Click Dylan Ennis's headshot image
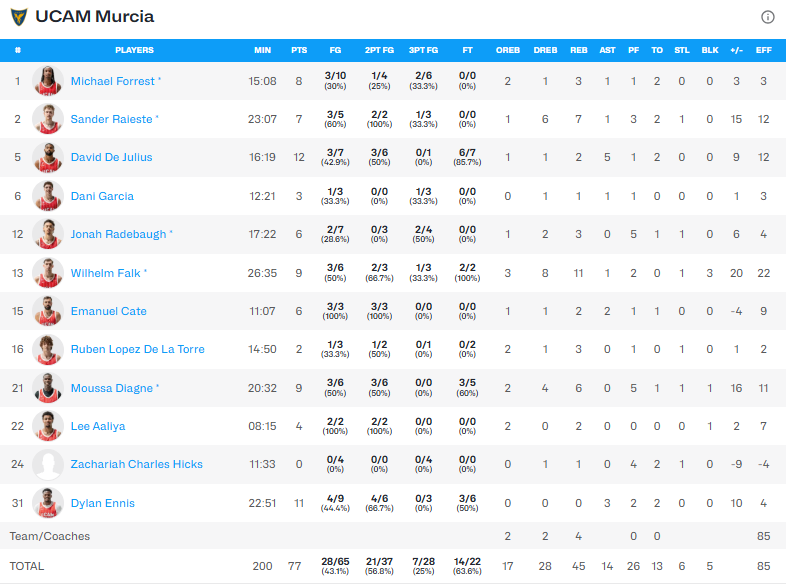786x584 pixels. 47,503
